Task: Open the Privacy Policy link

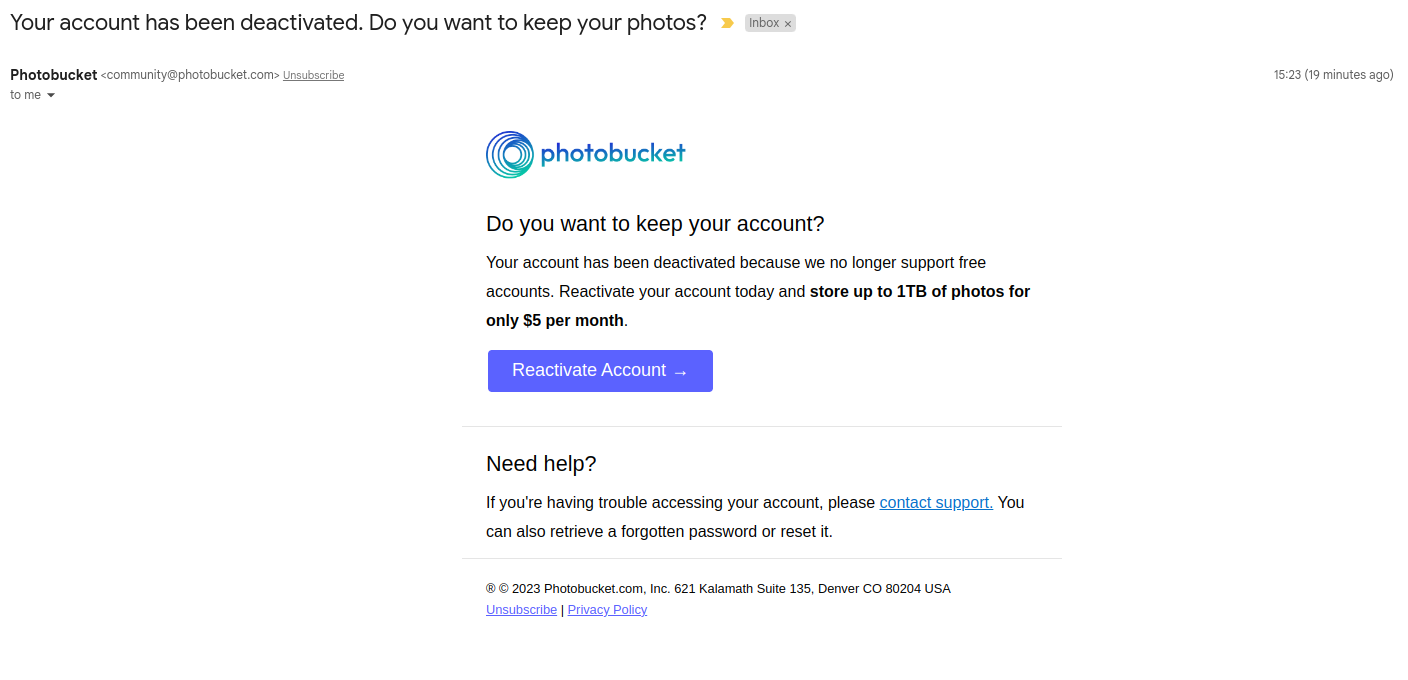Action: 607,610
